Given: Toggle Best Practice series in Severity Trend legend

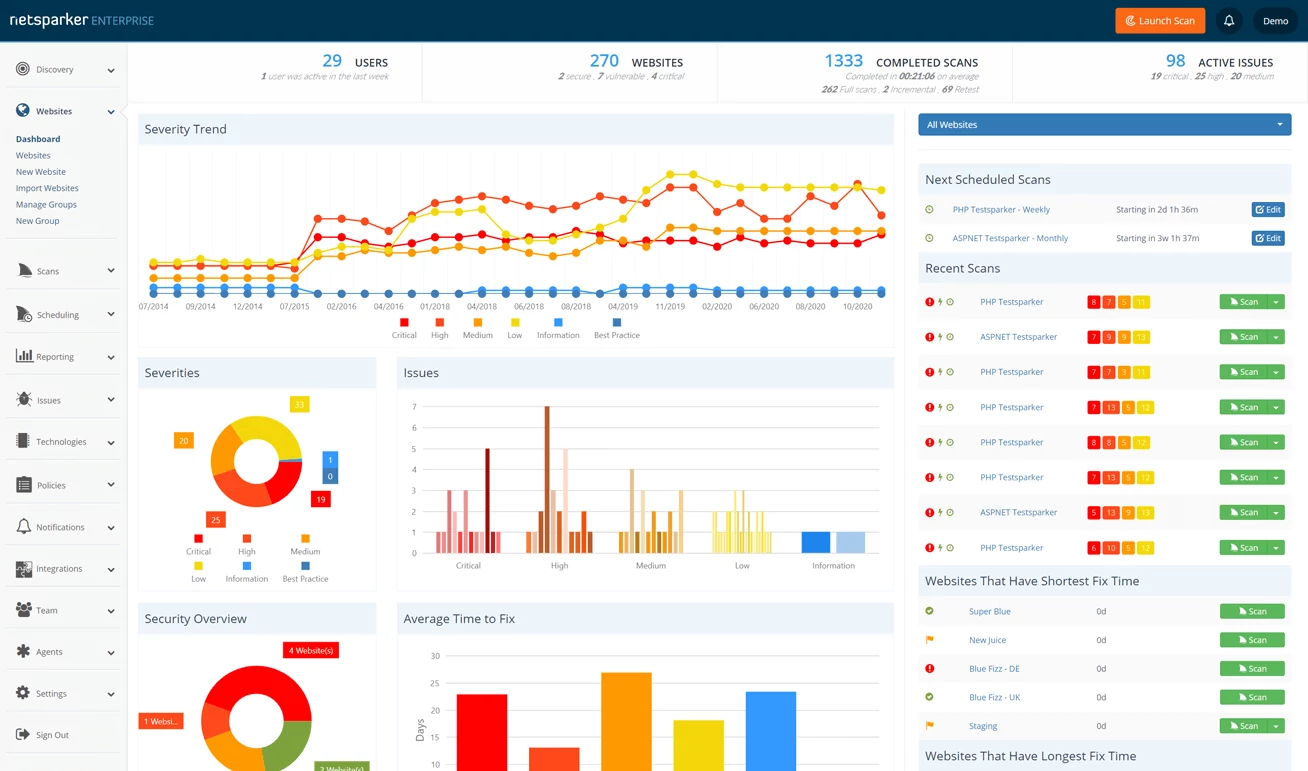Looking at the screenshot, I should [x=617, y=328].
